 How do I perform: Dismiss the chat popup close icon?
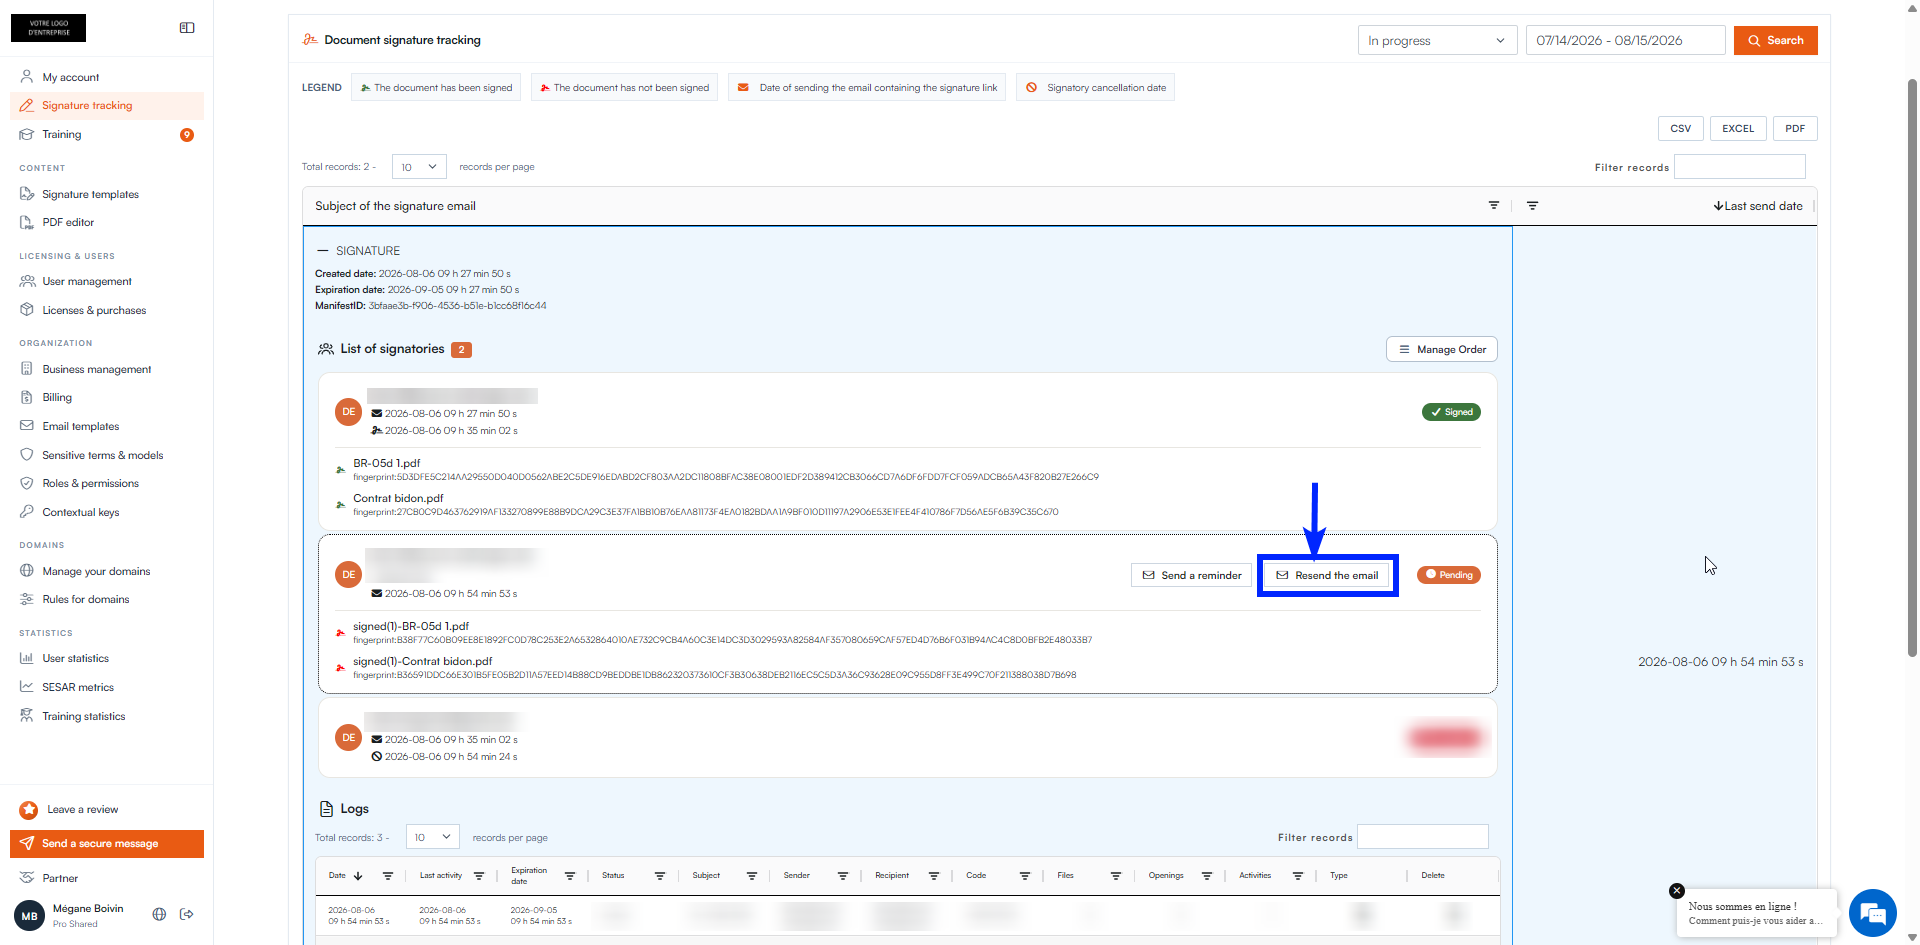click(x=1677, y=891)
